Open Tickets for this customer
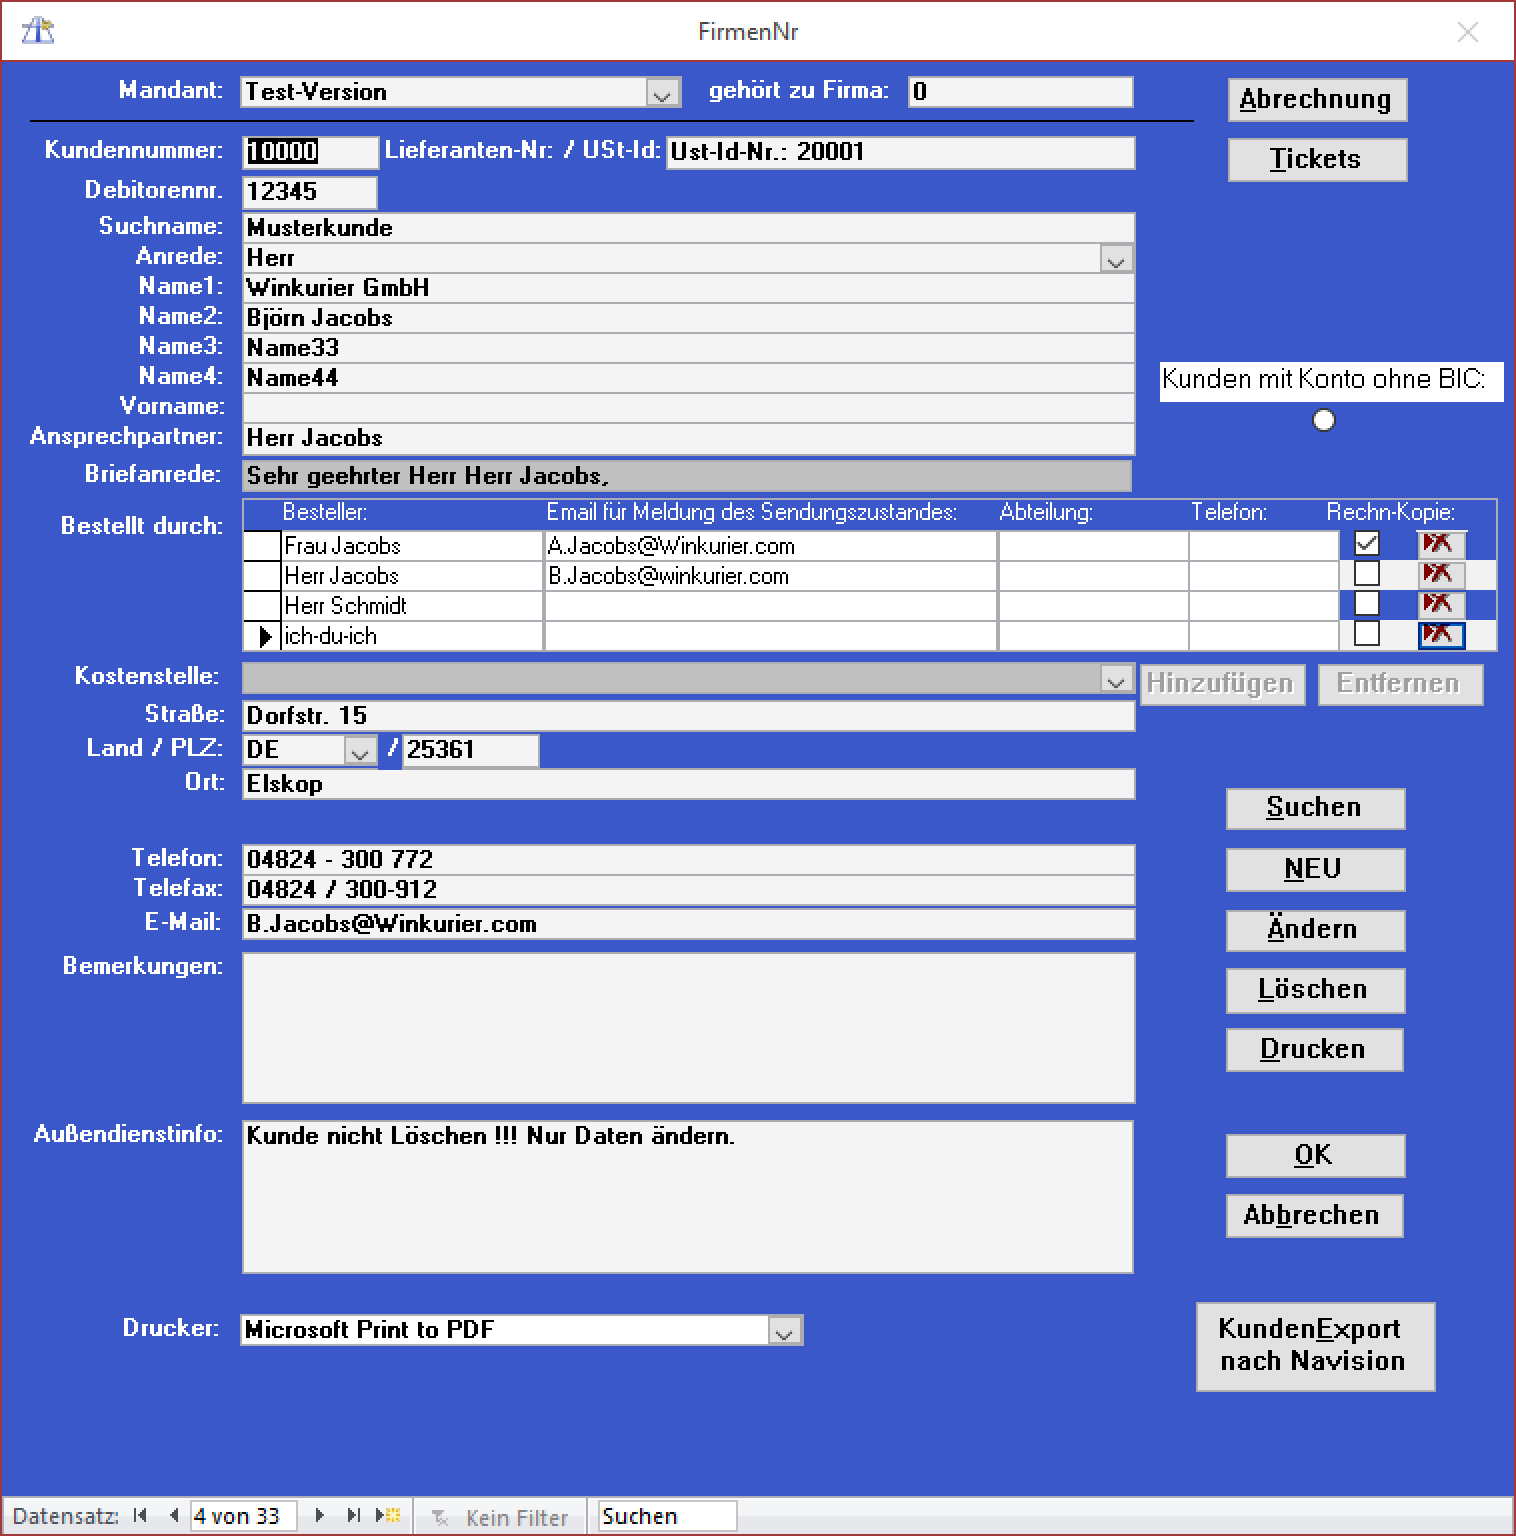1516x1536 pixels. tap(1316, 160)
